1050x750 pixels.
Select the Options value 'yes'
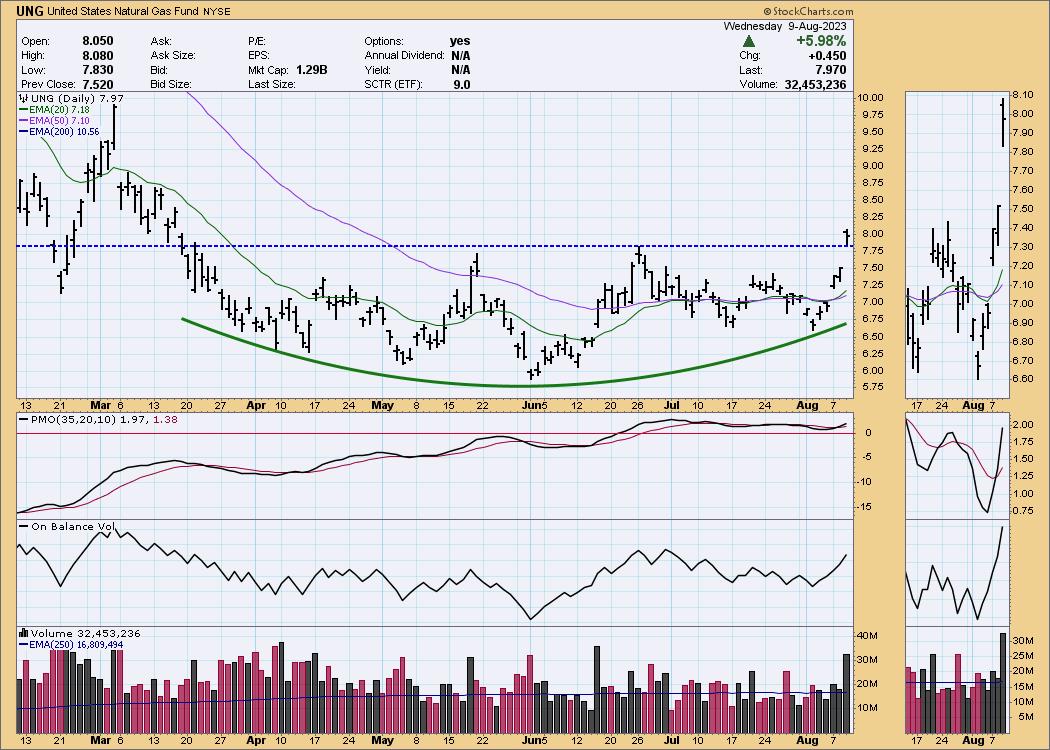[x=460, y=41]
